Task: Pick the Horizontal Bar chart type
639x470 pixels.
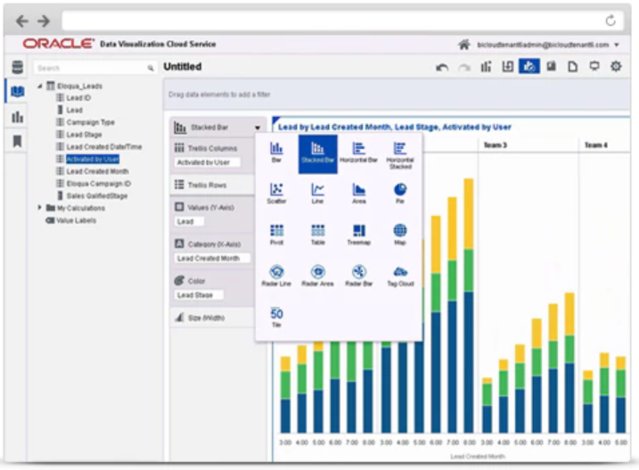Action: click(359, 153)
